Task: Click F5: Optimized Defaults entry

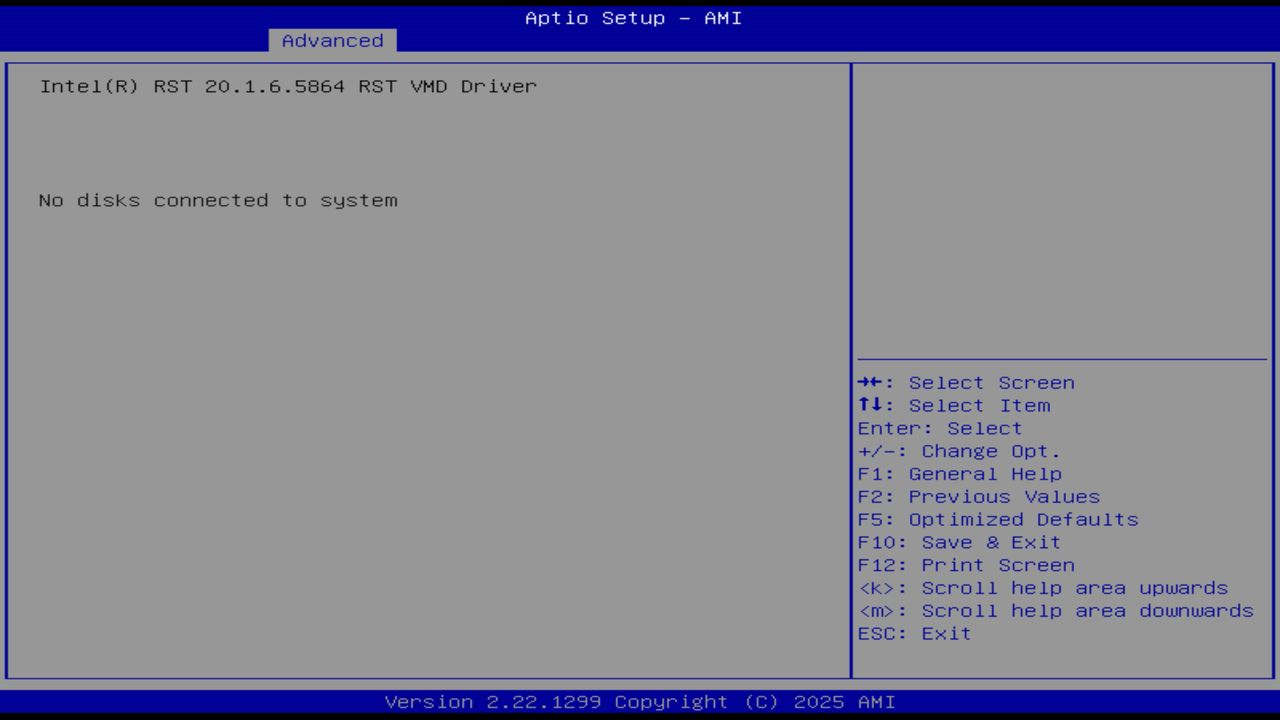Action: (997, 519)
